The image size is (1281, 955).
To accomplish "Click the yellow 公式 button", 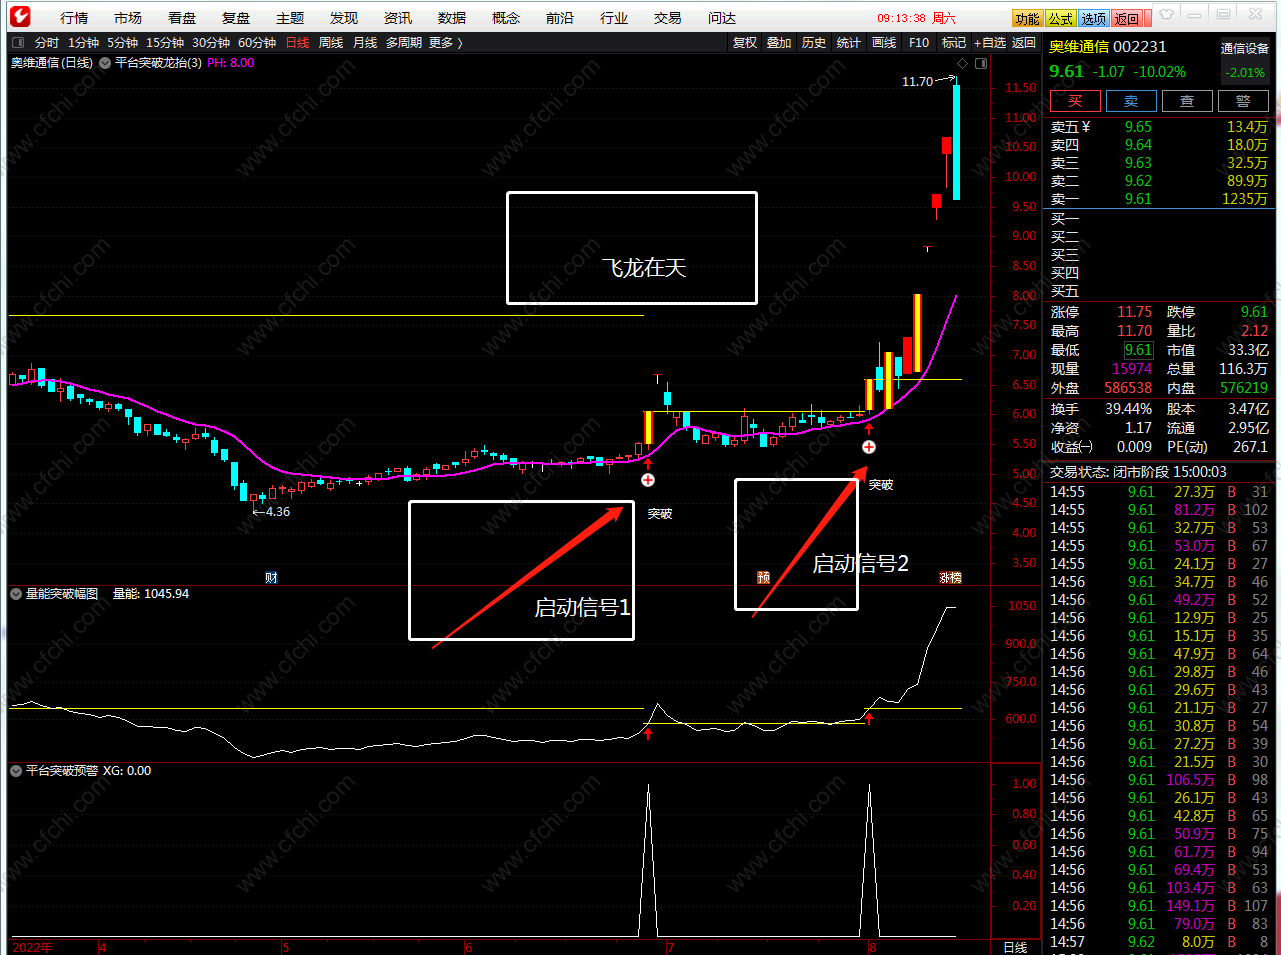I will click(x=1061, y=18).
